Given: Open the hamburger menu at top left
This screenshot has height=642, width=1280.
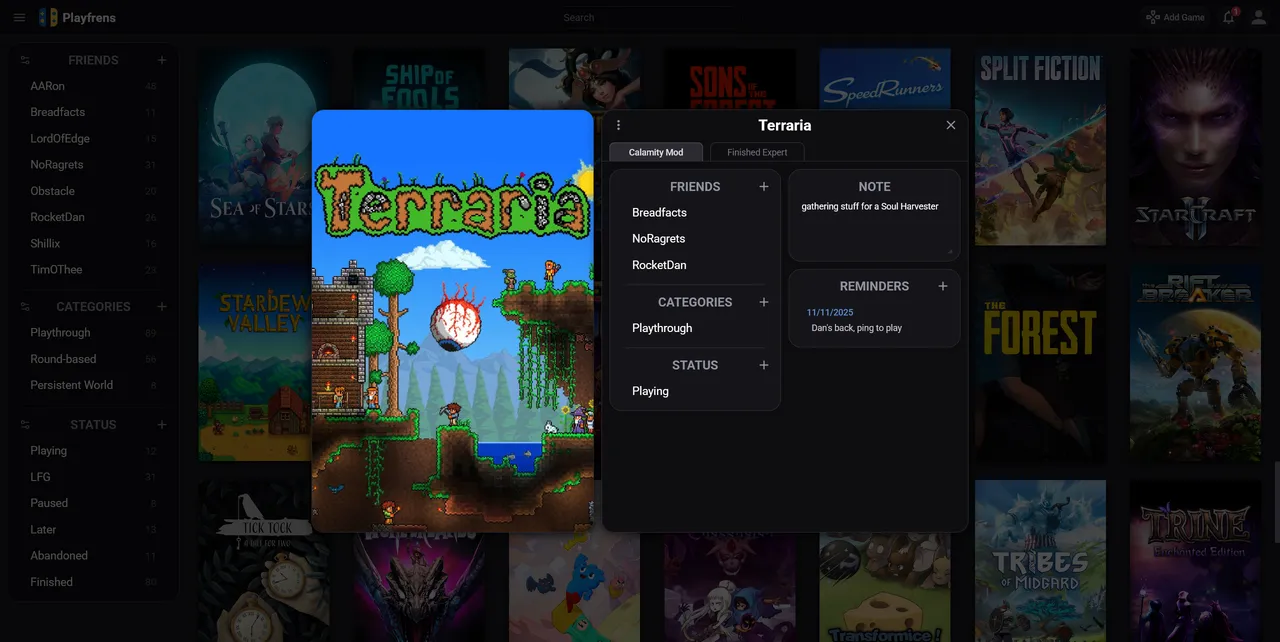Looking at the screenshot, I should [x=19, y=17].
